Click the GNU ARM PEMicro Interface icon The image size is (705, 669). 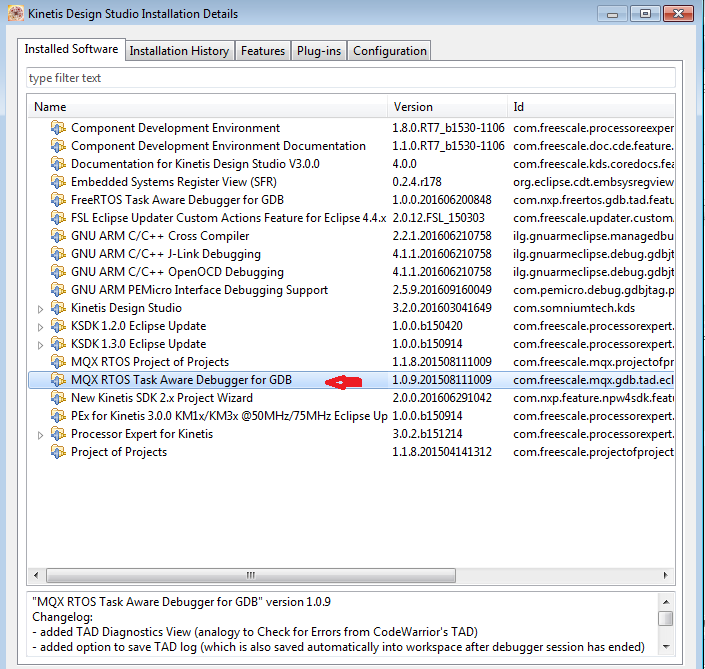point(58,290)
